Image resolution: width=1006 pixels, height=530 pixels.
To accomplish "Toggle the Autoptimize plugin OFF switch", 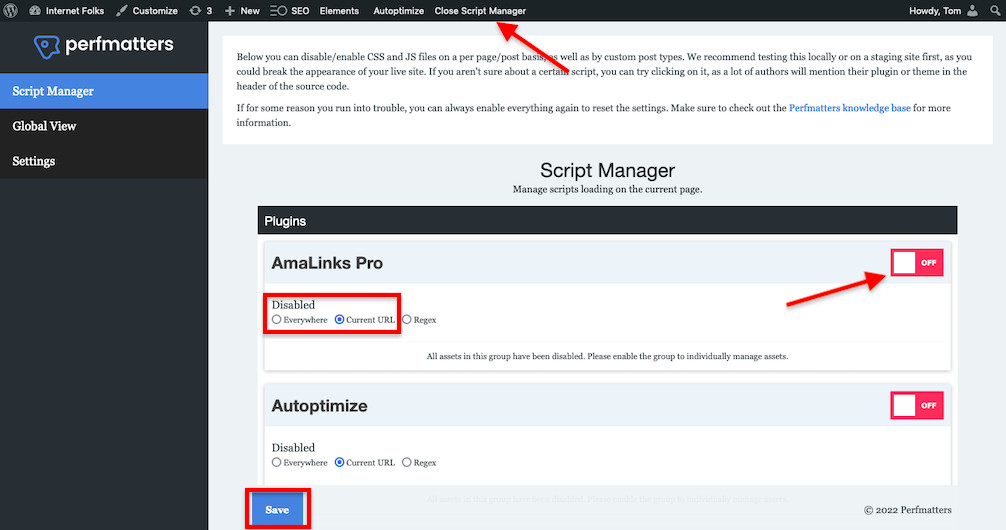I will click(916, 405).
